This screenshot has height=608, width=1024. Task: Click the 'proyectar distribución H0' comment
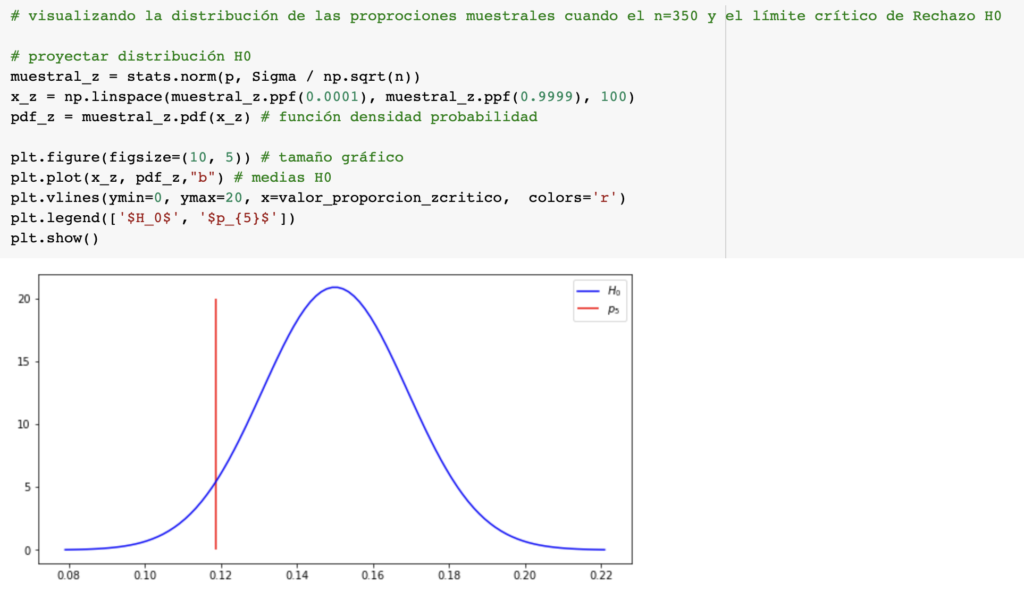tap(124, 56)
